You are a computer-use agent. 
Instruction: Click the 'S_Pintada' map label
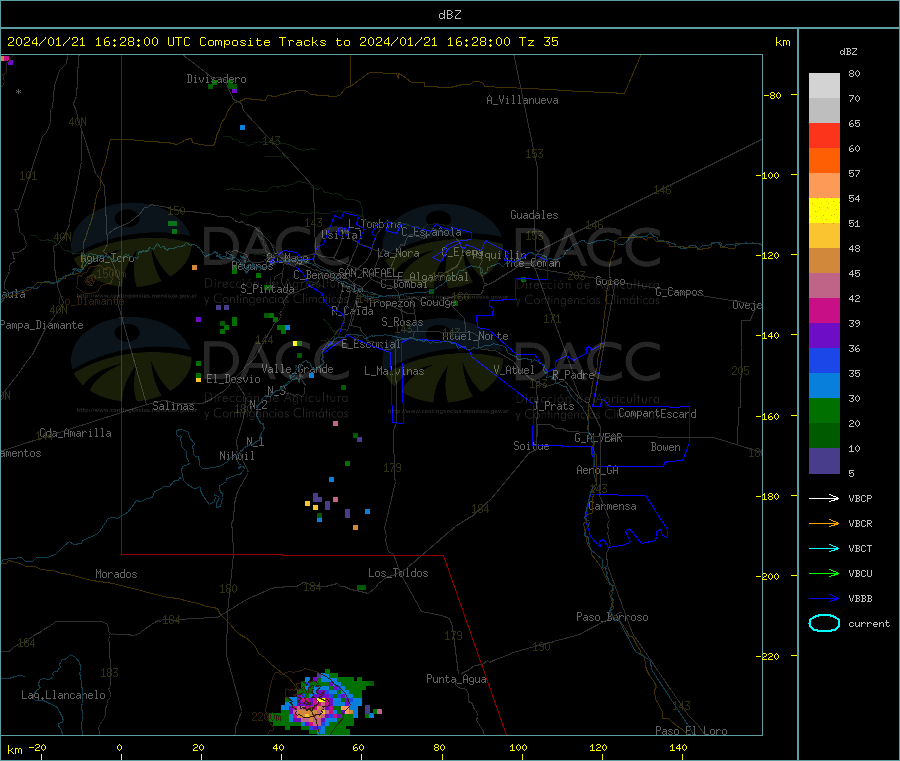pyautogui.click(x=267, y=289)
